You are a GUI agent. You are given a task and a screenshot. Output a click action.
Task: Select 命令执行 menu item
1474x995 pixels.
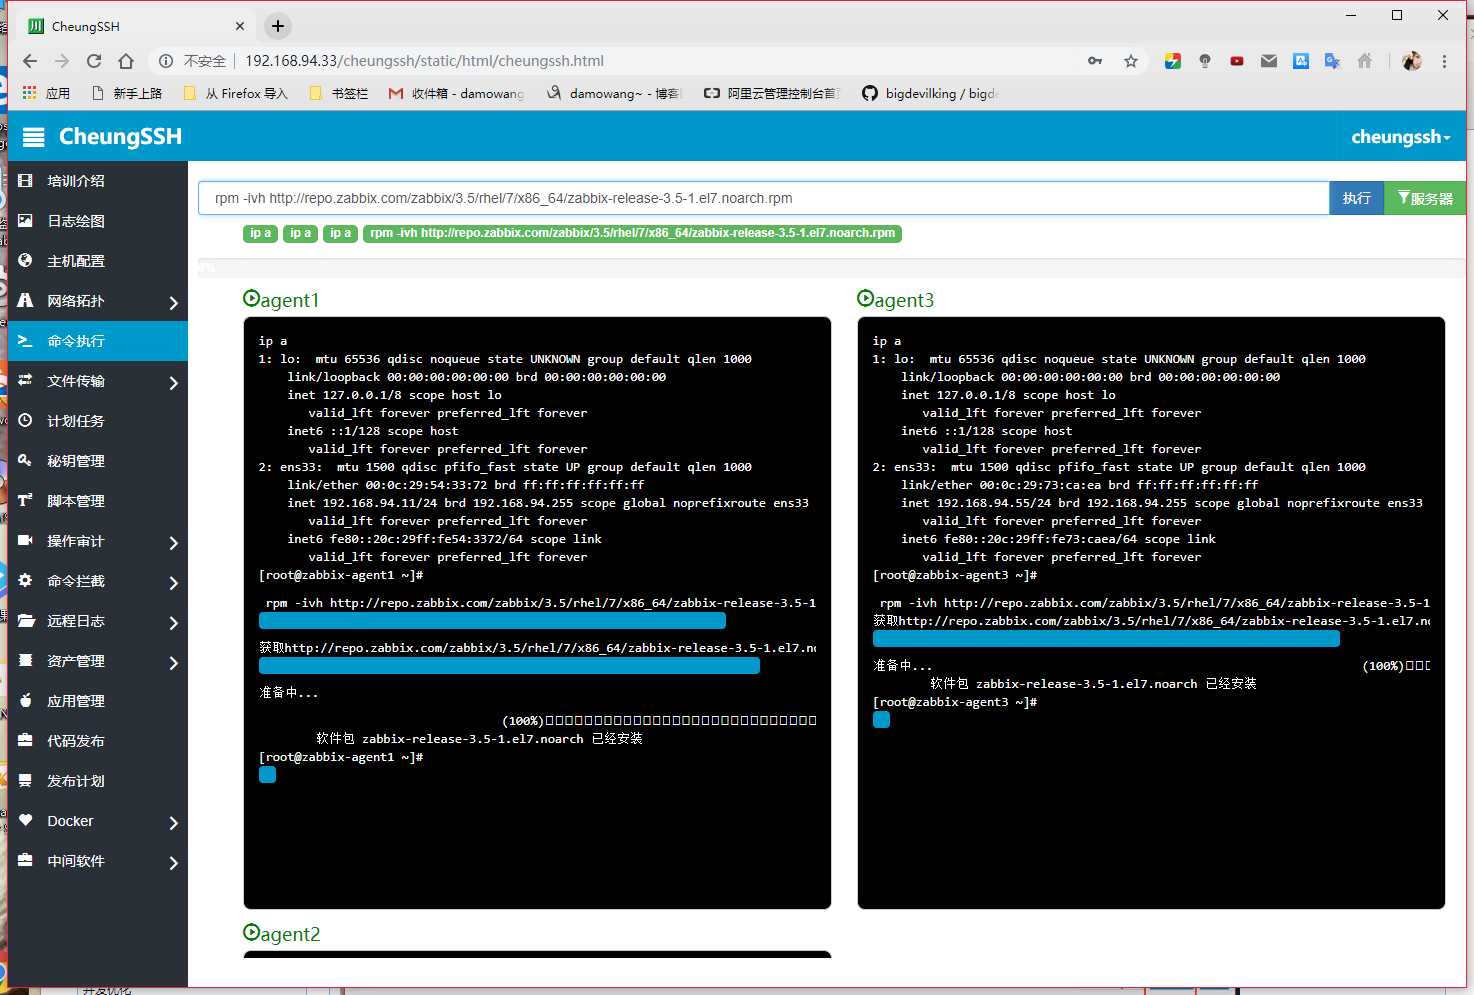click(x=98, y=341)
